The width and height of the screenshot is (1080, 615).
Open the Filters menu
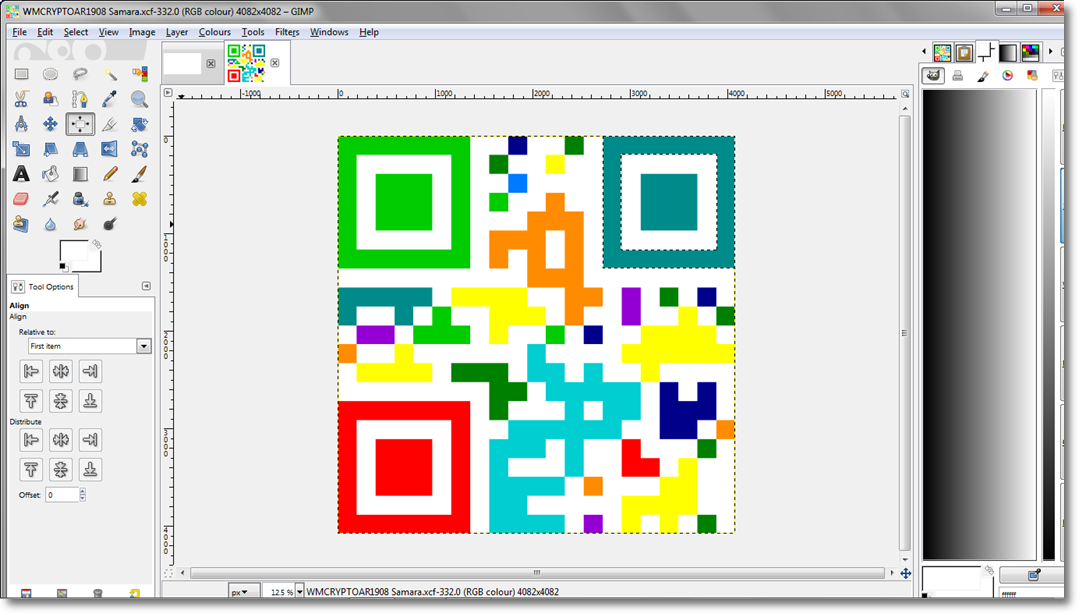tap(287, 32)
